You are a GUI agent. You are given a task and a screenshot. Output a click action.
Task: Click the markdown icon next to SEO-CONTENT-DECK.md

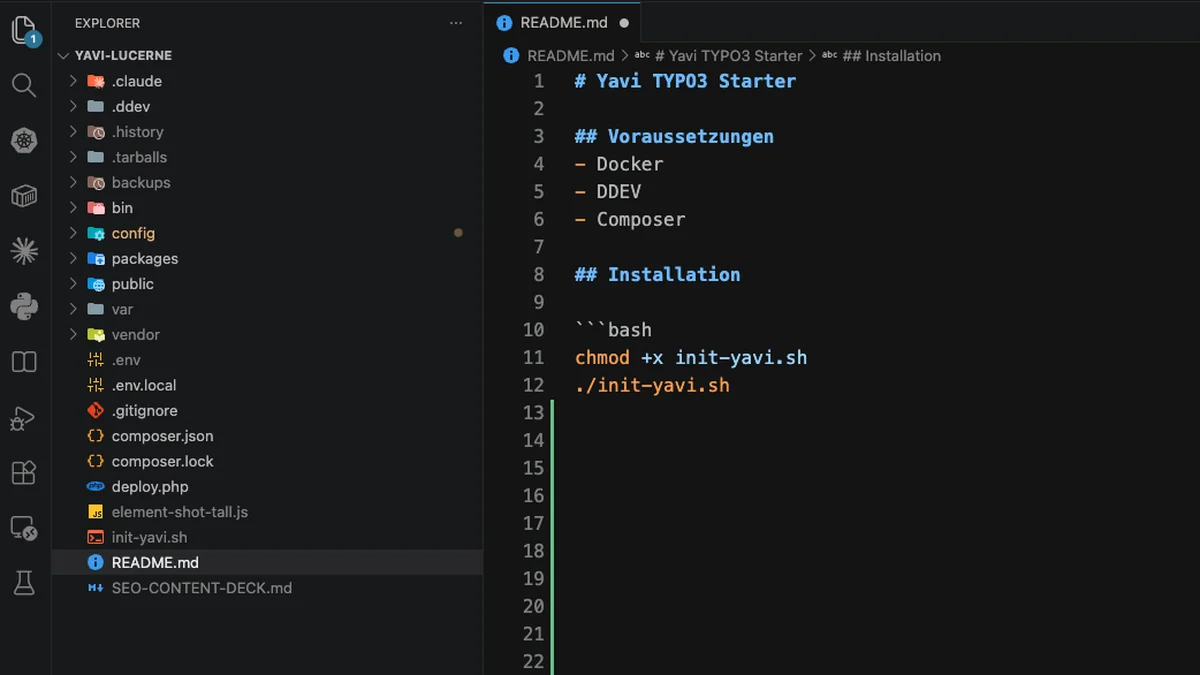click(95, 588)
